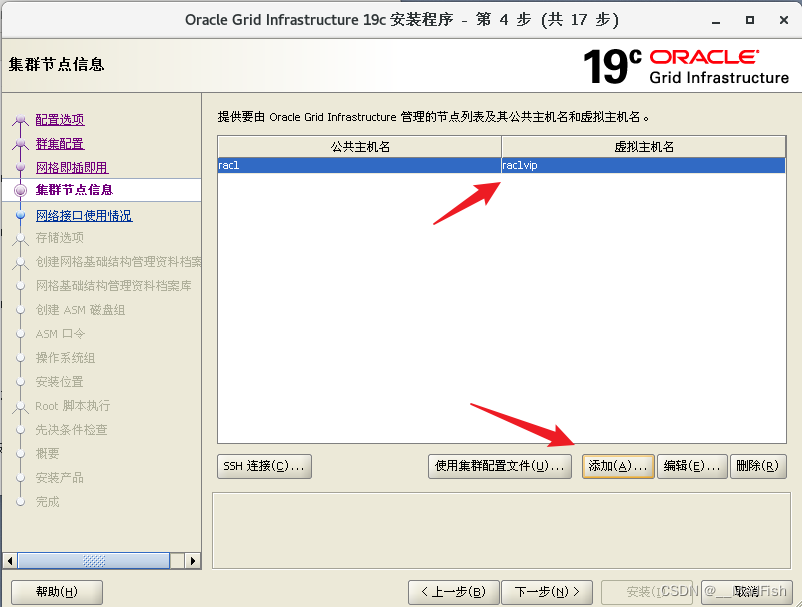The image size is (802, 607).
Task: Remove the node with 删除(R) button
Action: pyautogui.click(x=758, y=466)
